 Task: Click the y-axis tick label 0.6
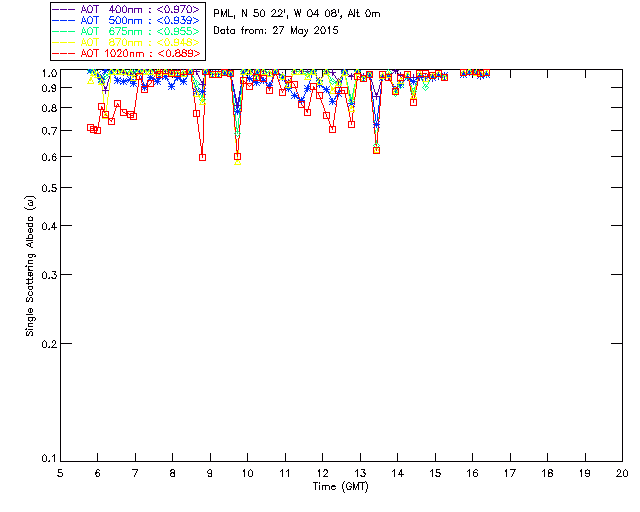pos(49,157)
